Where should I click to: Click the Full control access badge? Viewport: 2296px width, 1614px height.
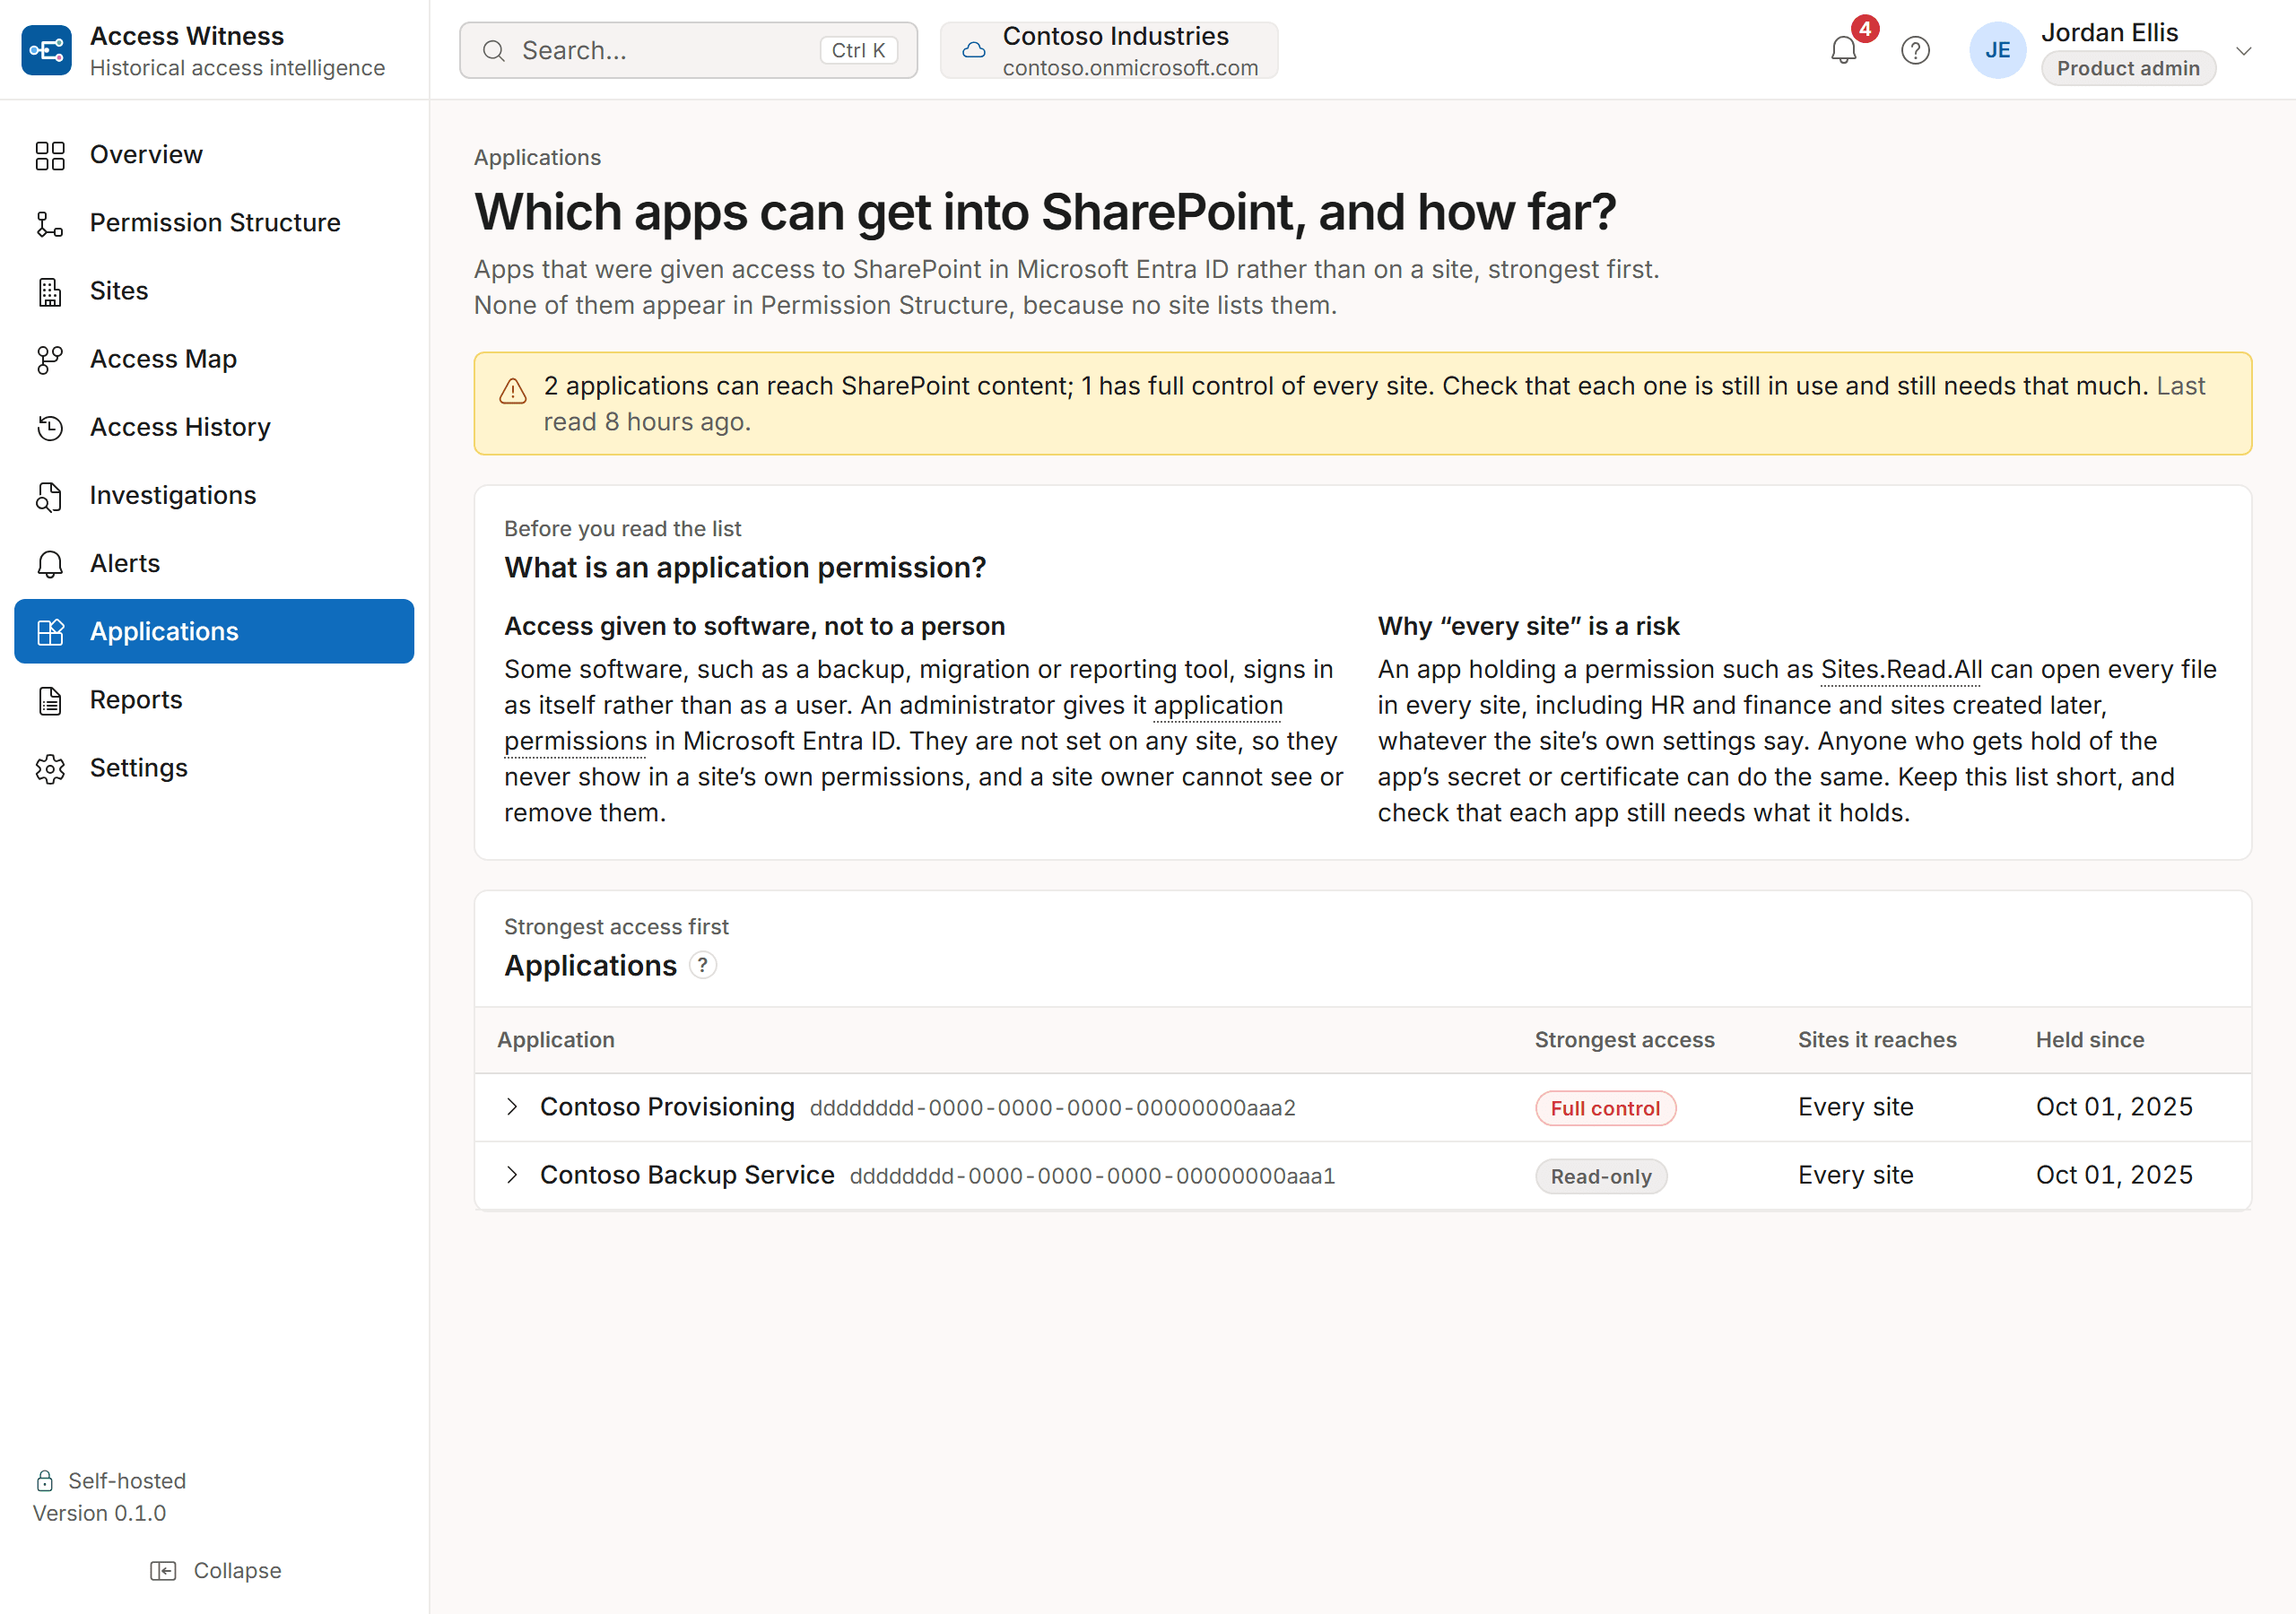(x=1605, y=1108)
